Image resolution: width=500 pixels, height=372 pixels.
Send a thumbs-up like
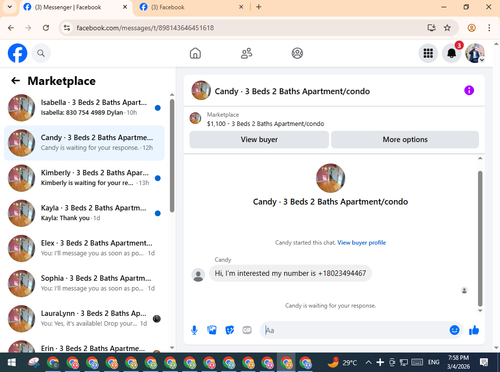[474, 330]
